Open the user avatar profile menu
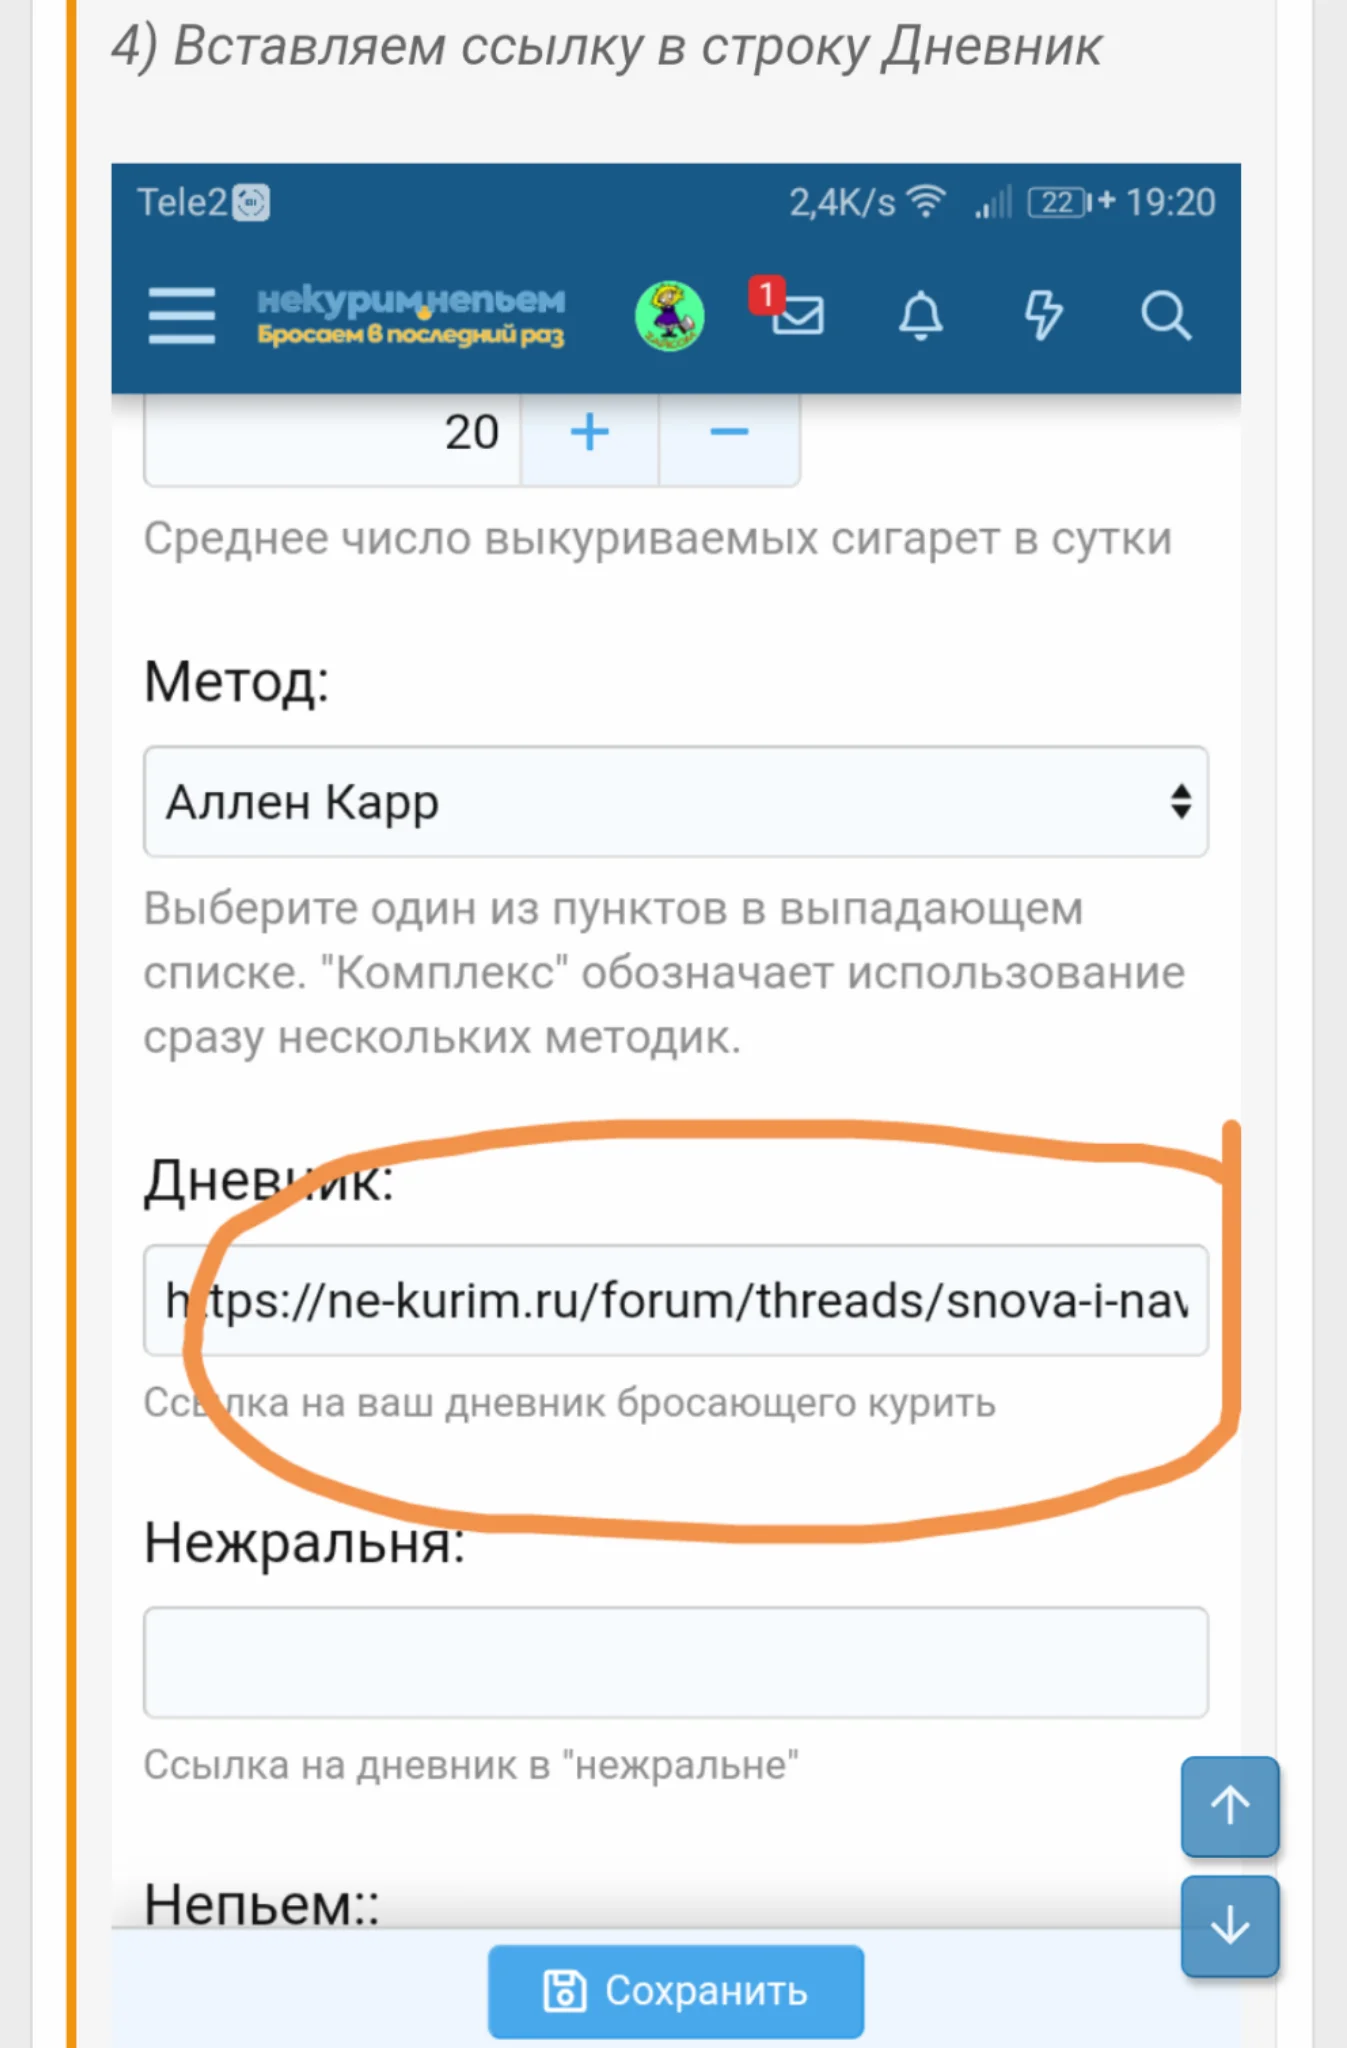This screenshot has height=2048, width=1347. (670, 316)
